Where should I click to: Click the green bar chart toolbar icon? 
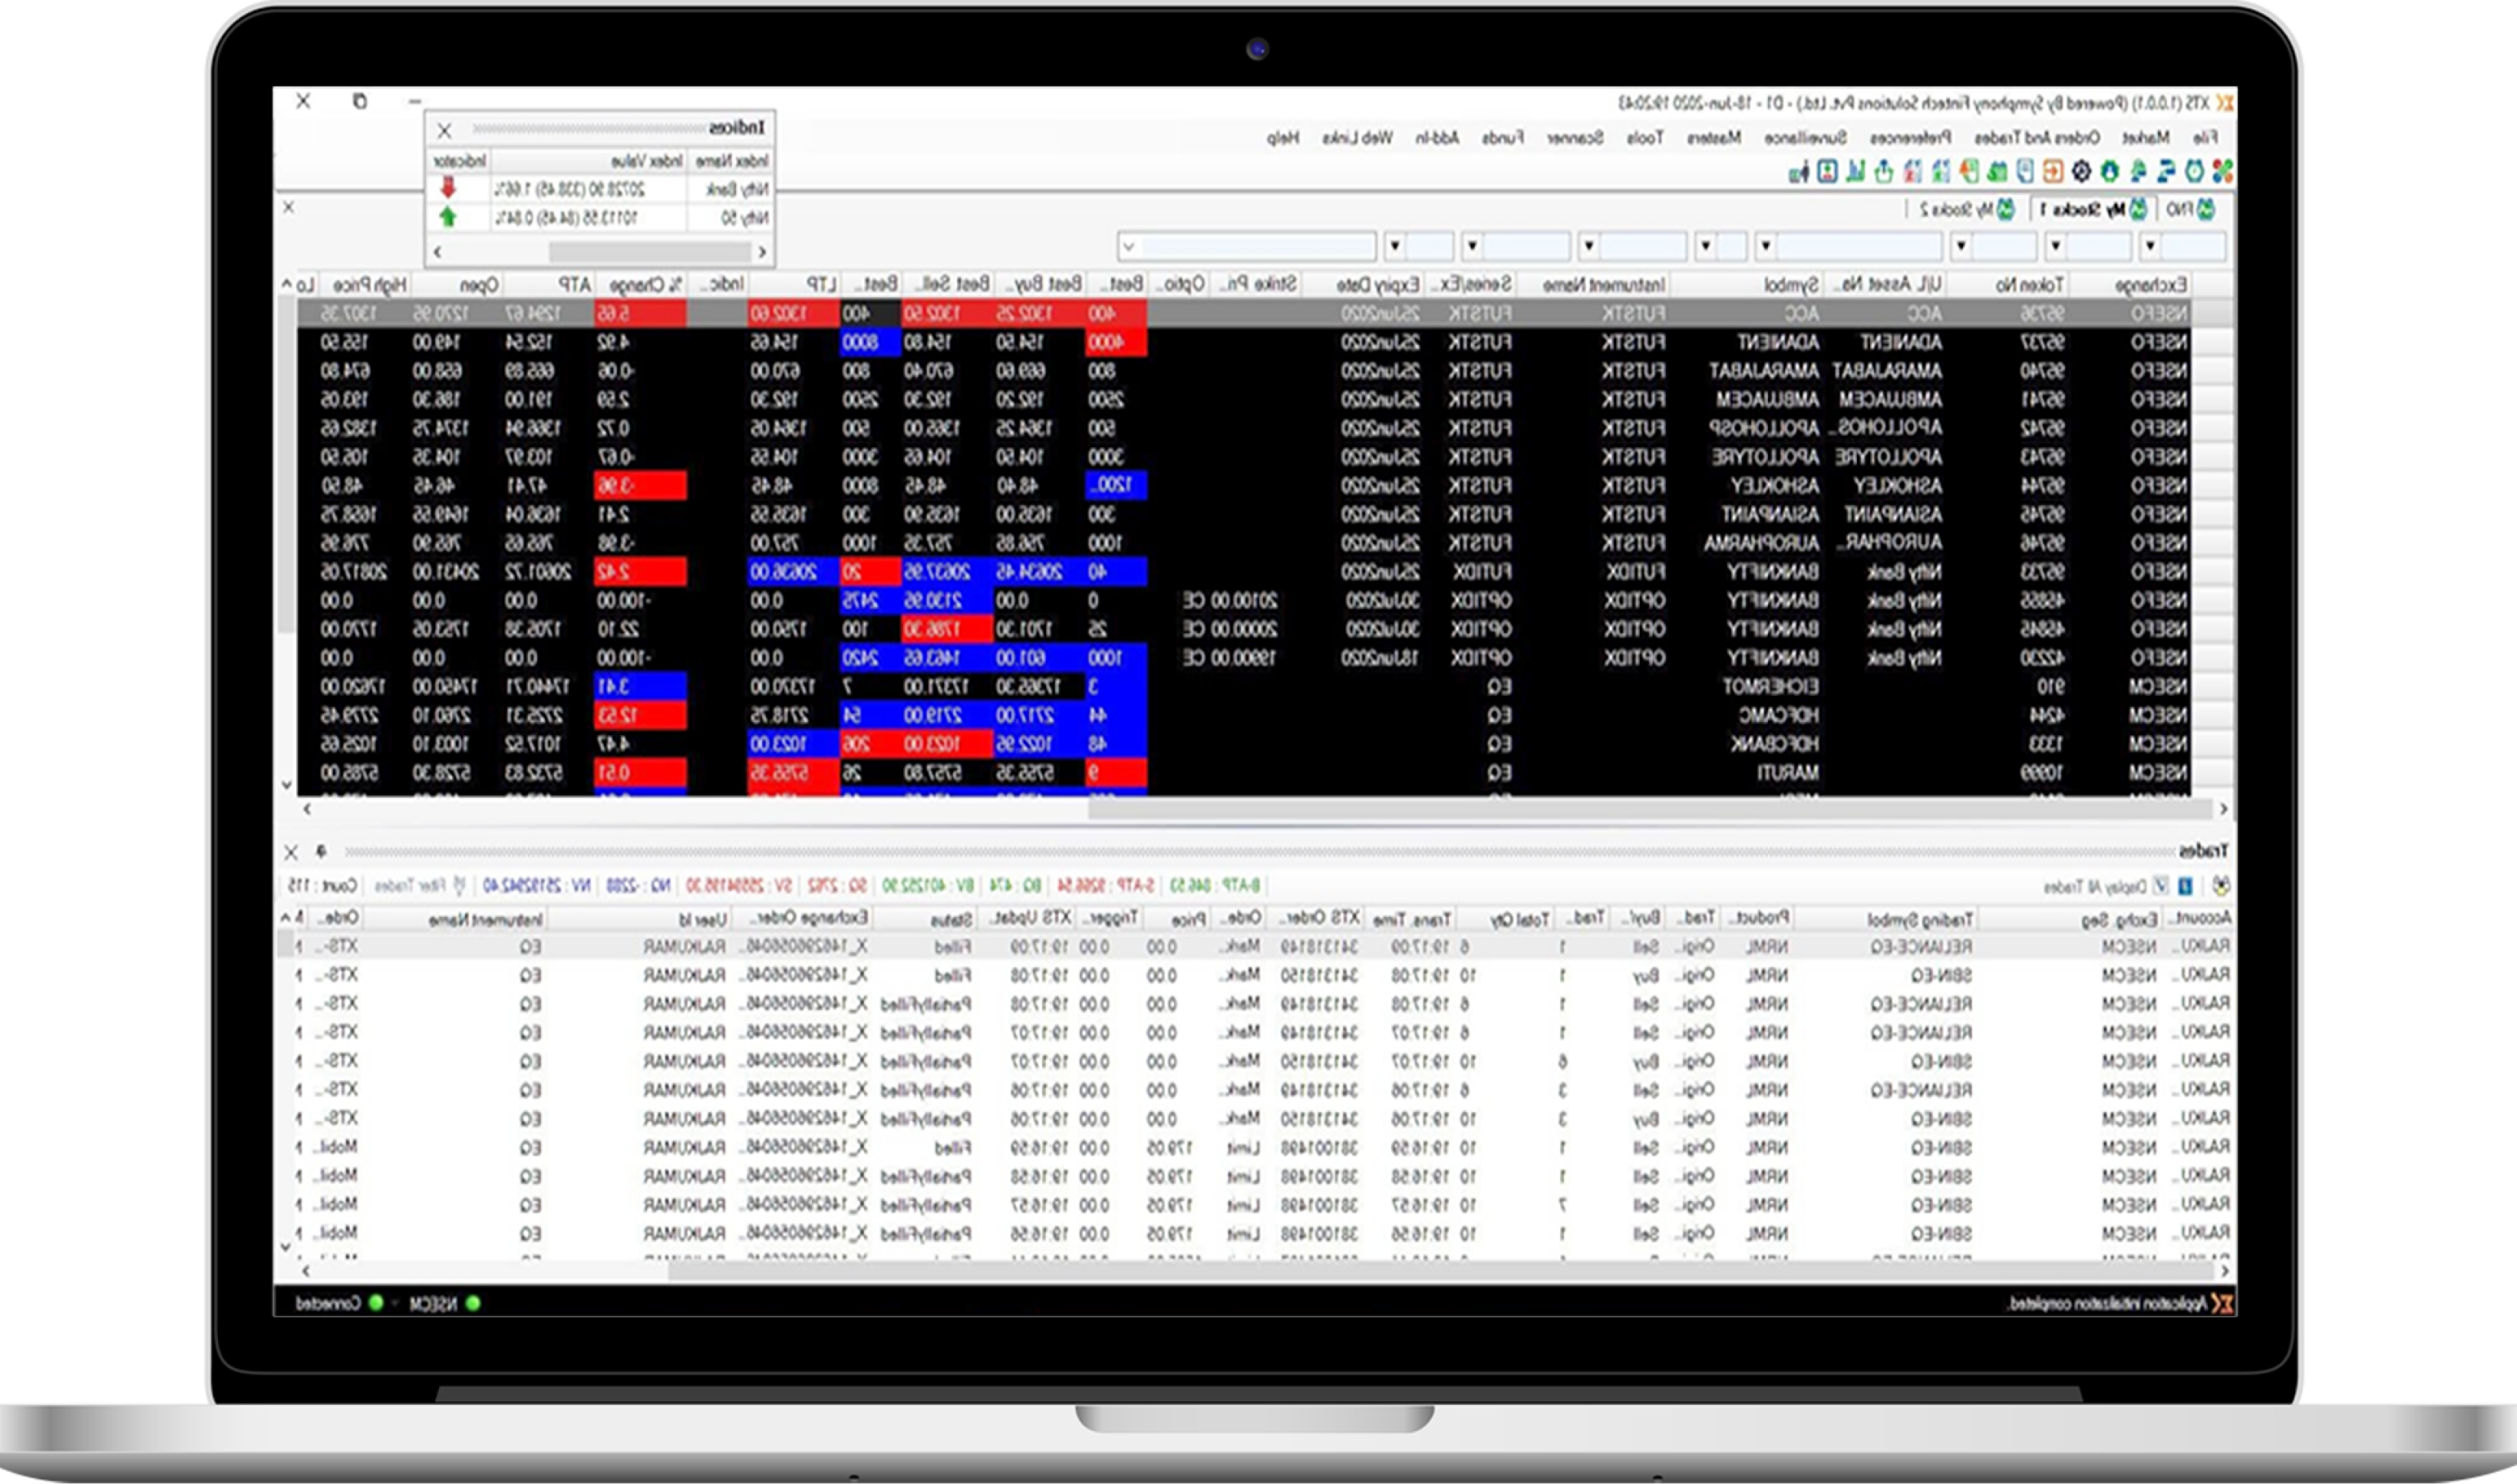(1855, 171)
